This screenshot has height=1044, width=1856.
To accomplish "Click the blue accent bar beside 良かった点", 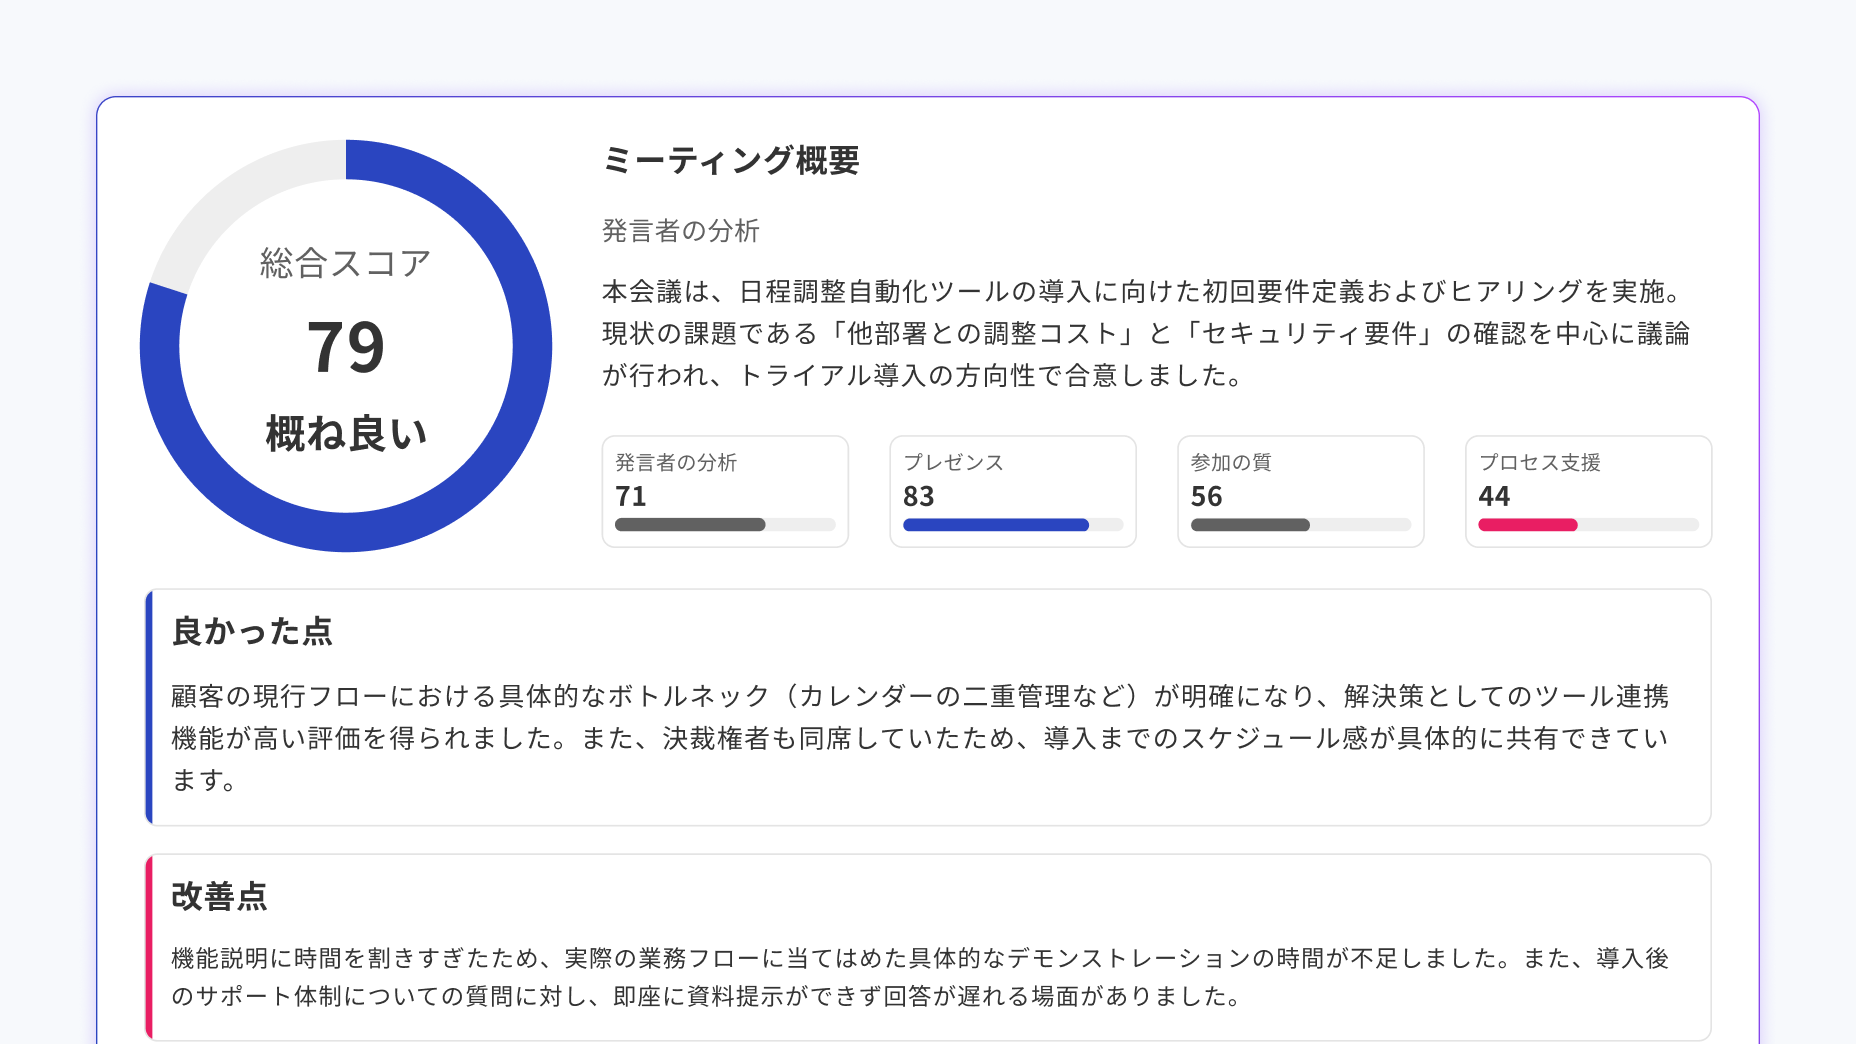I will coord(151,707).
